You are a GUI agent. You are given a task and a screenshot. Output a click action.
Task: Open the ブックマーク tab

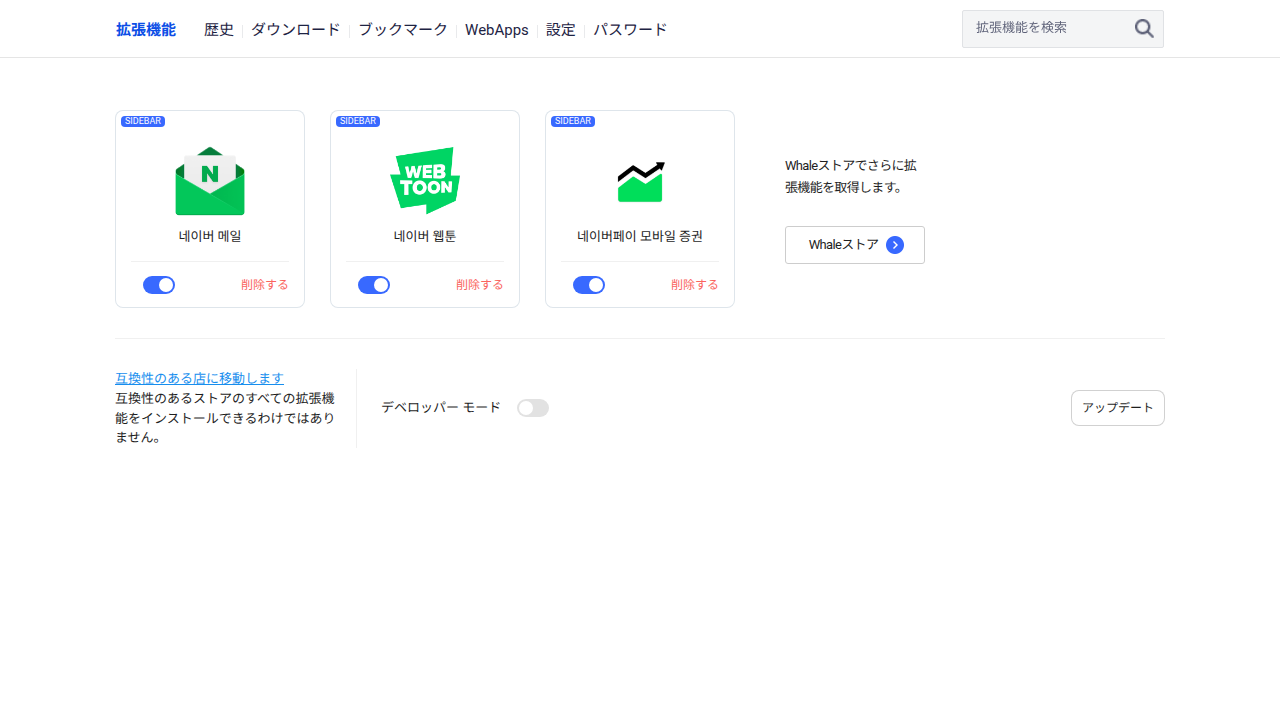tap(403, 30)
